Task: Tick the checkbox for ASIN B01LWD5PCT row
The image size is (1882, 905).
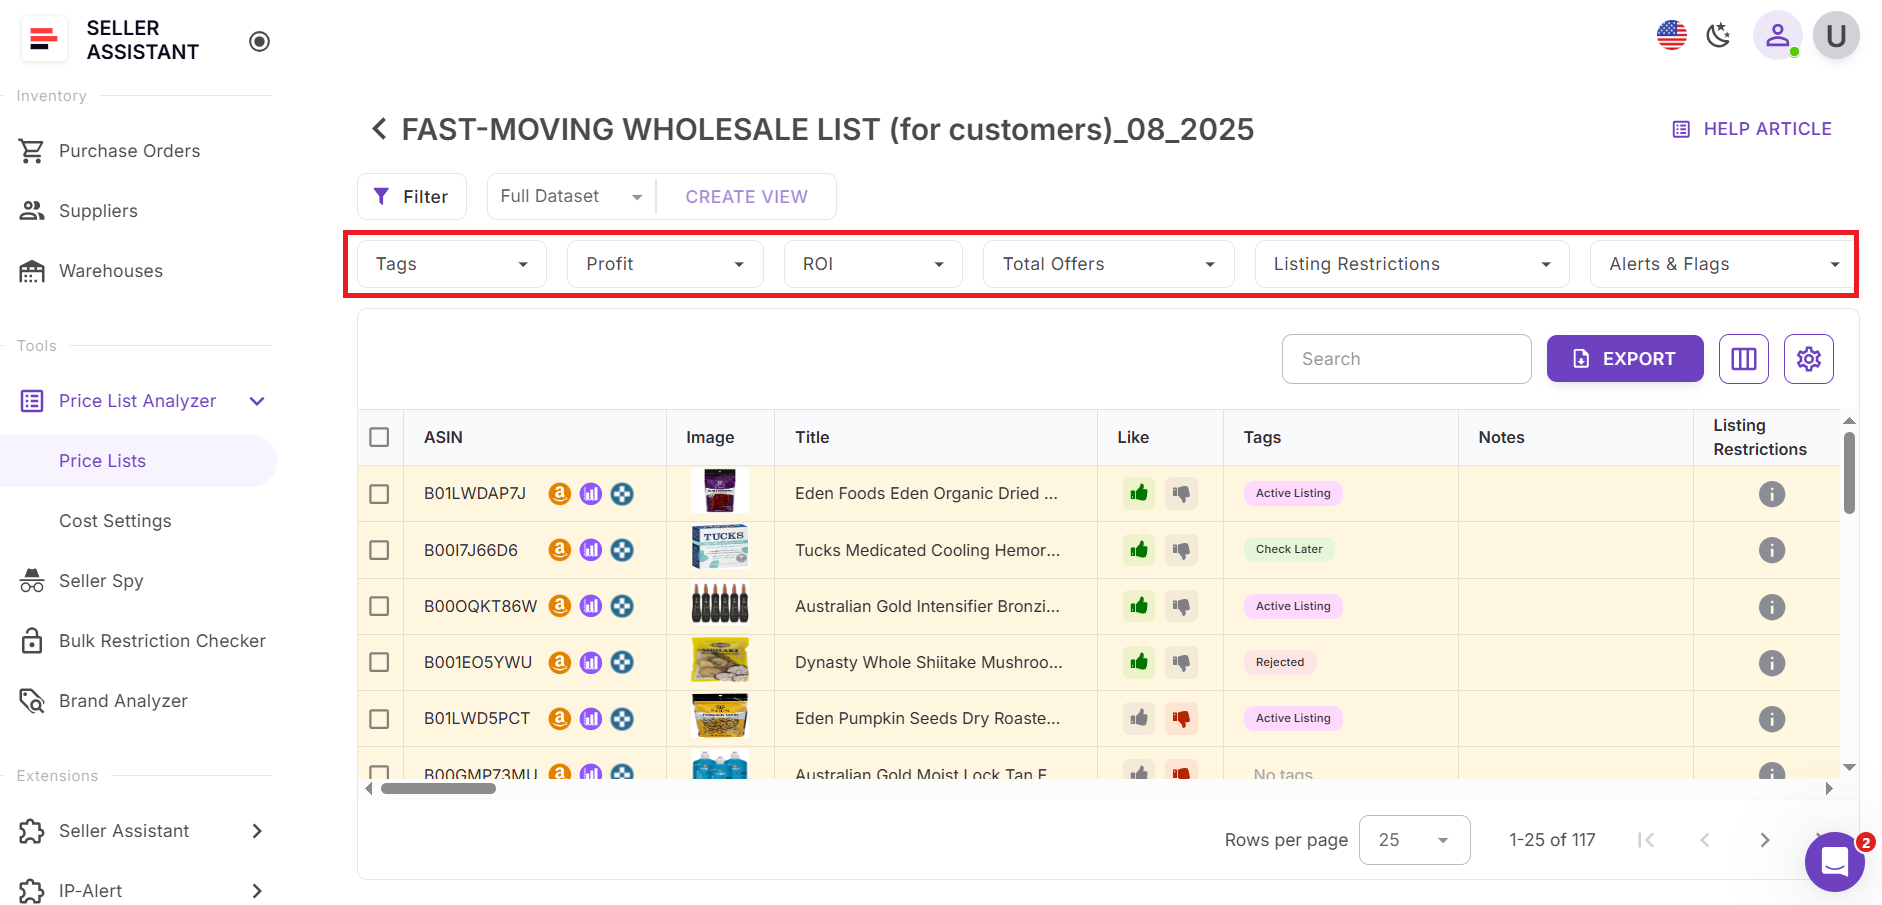Action: [x=379, y=719]
